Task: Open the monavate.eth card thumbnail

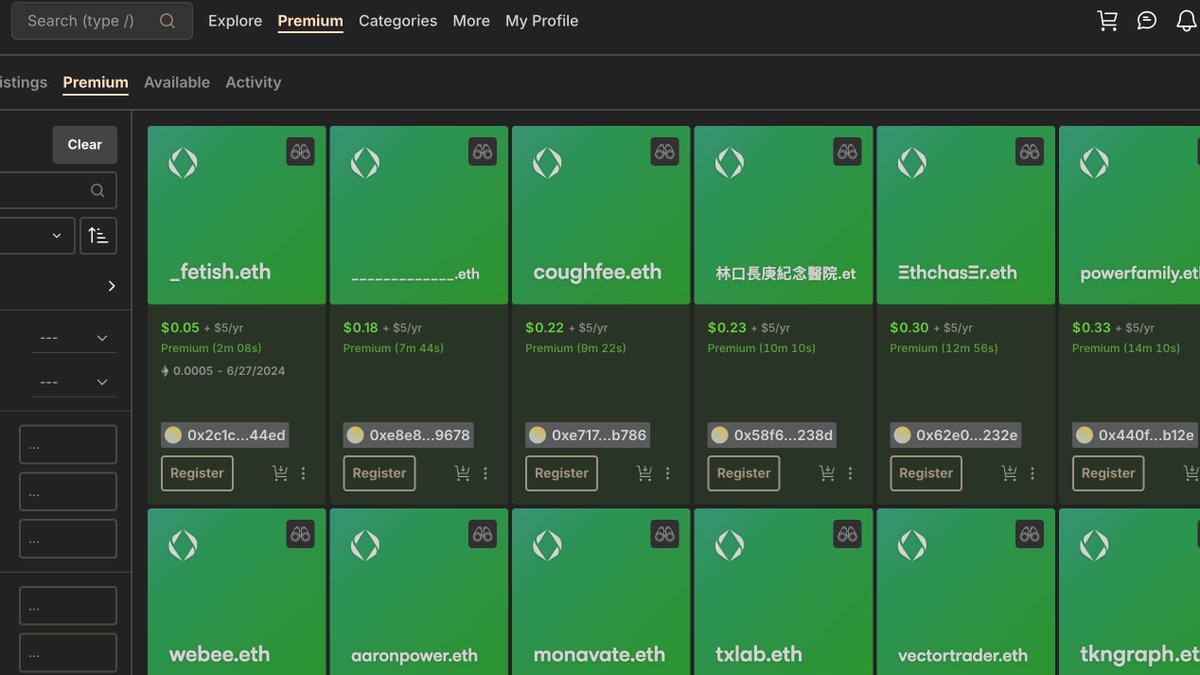Action: [601, 591]
